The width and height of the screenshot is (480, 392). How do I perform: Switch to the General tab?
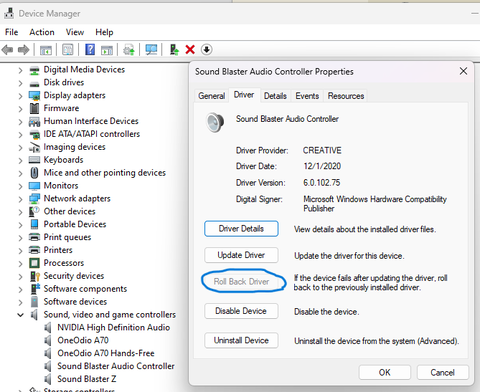(x=211, y=96)
